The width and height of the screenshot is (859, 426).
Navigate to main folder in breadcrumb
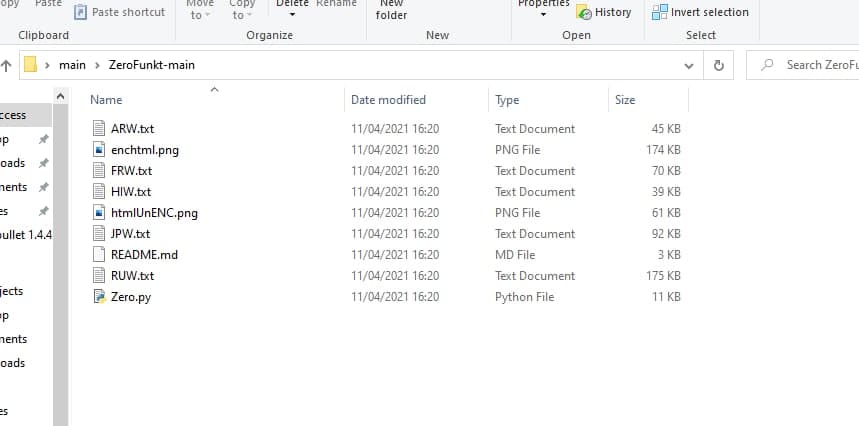point(72,66)
